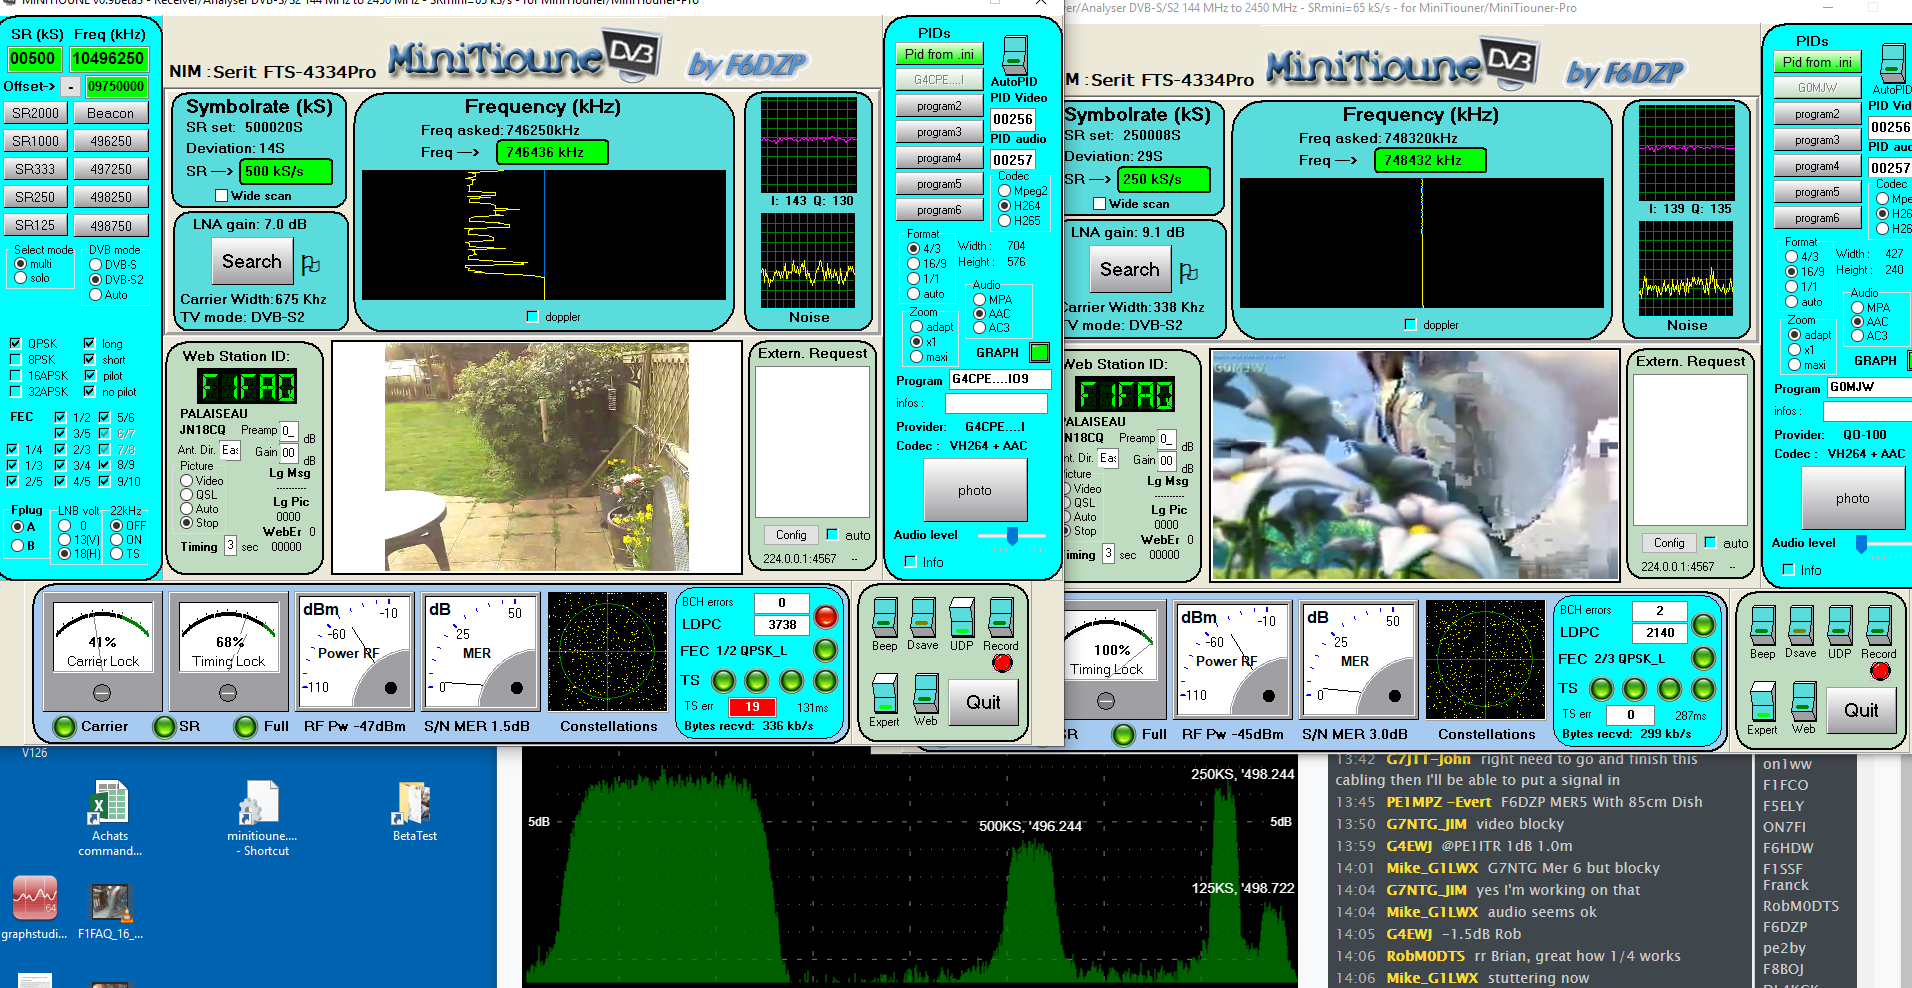This screenshot has width=1912, height=988.
Task: Toggle the Expert switch in front window
Action: tap(885, 693)
